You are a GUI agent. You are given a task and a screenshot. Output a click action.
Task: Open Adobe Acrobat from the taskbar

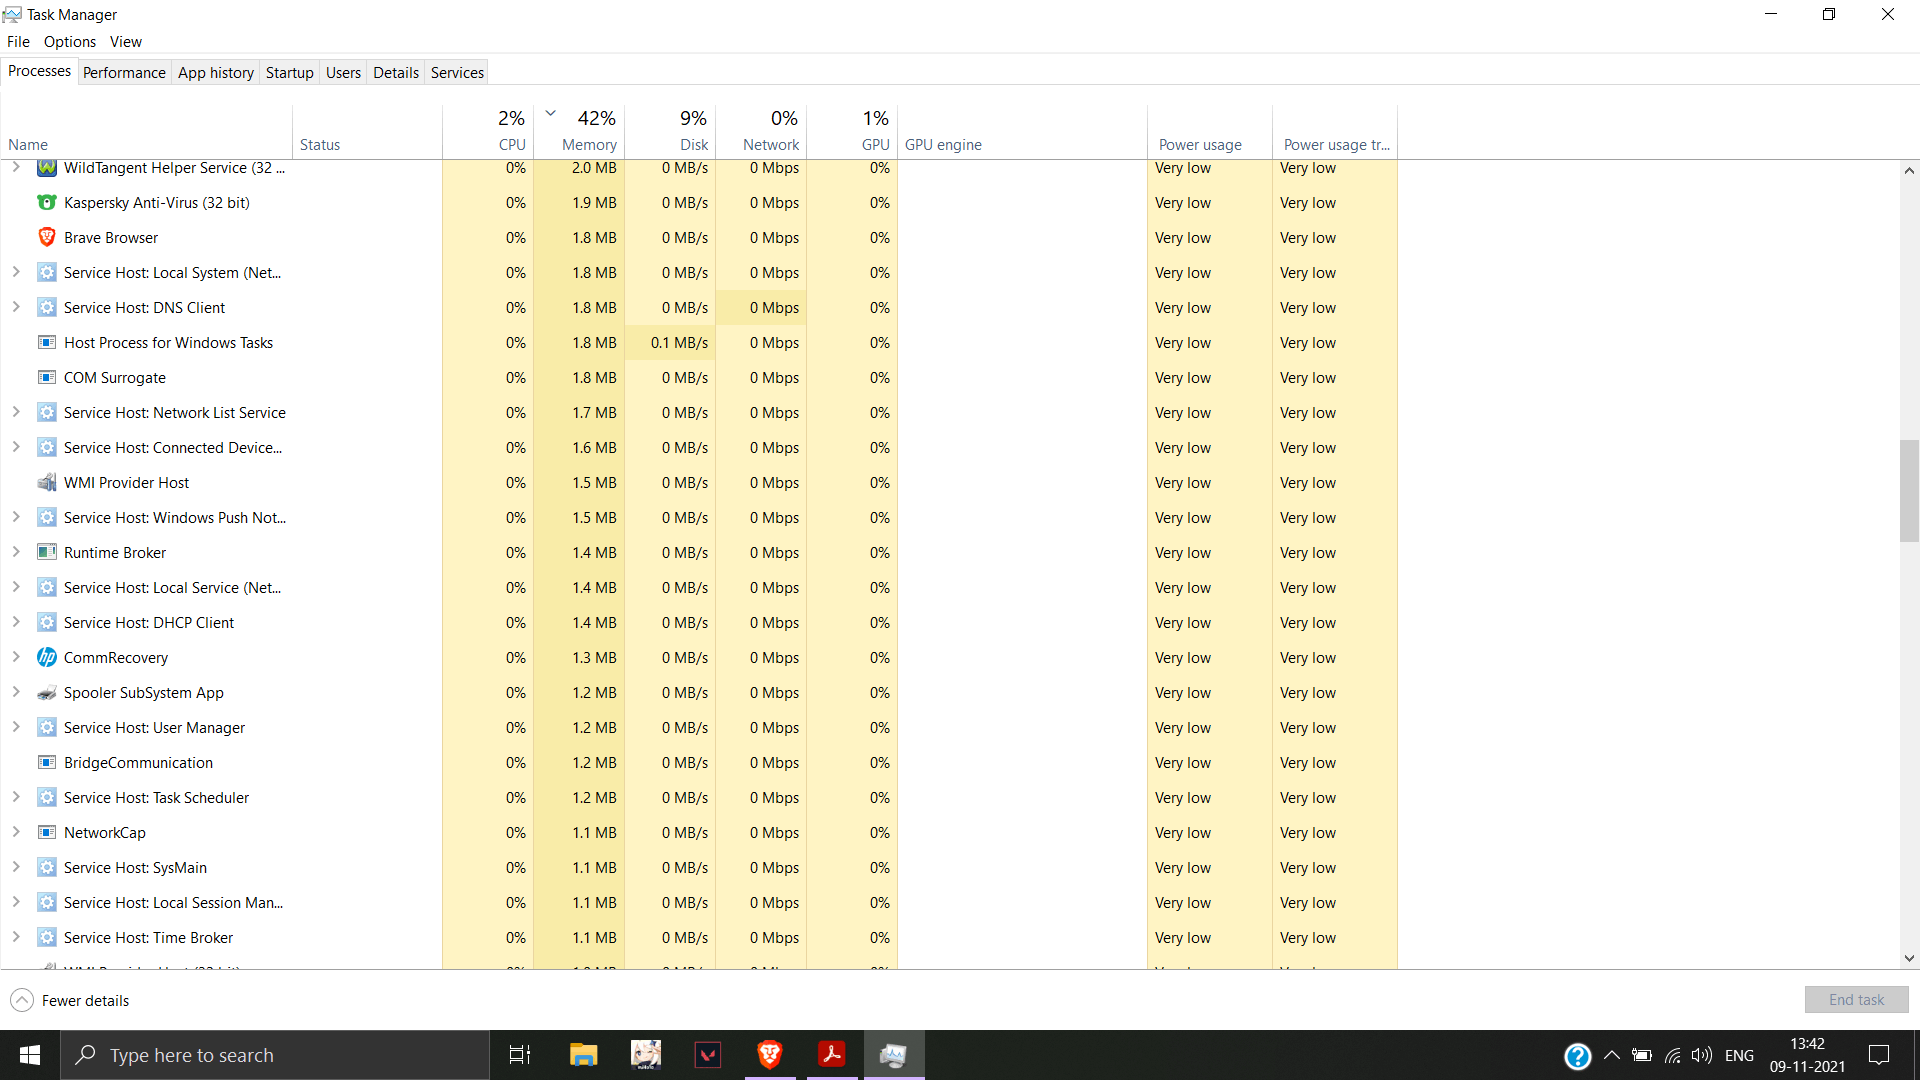pos(831,1055)
